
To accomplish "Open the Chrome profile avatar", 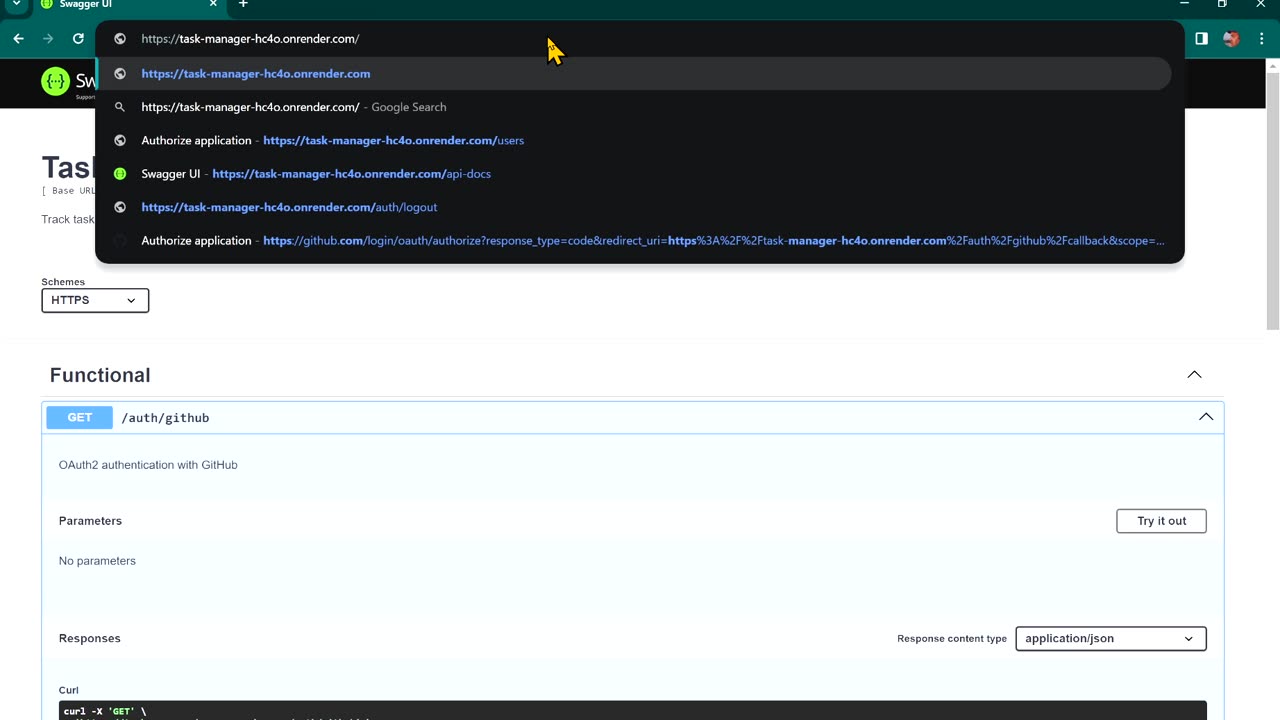I will [1231, 39].
